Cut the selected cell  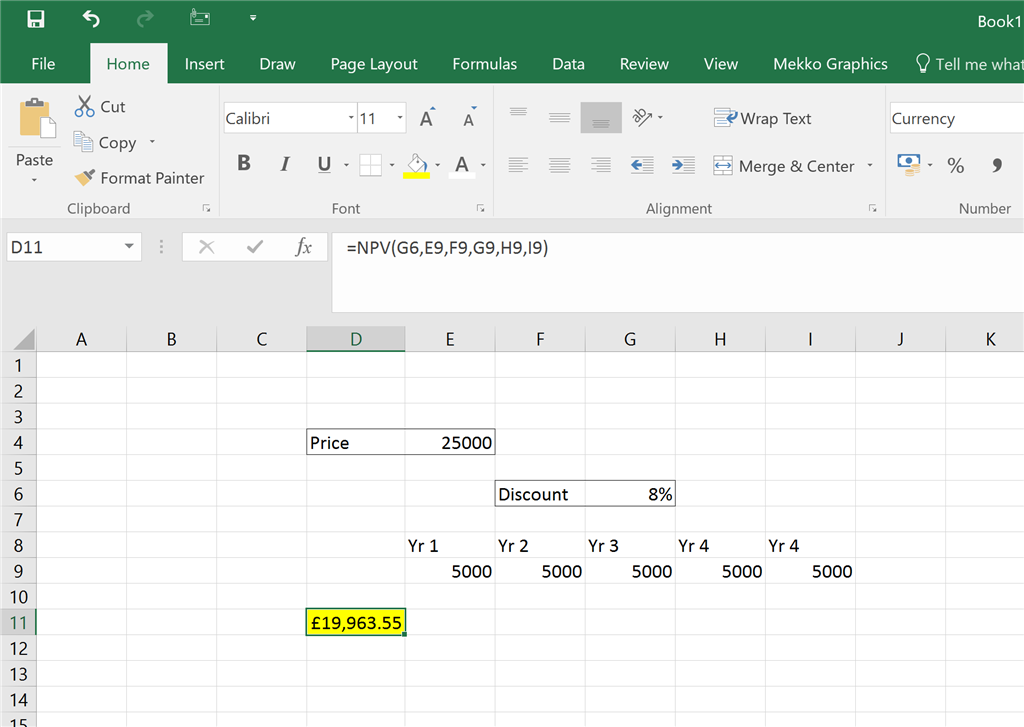pos(100,106)
